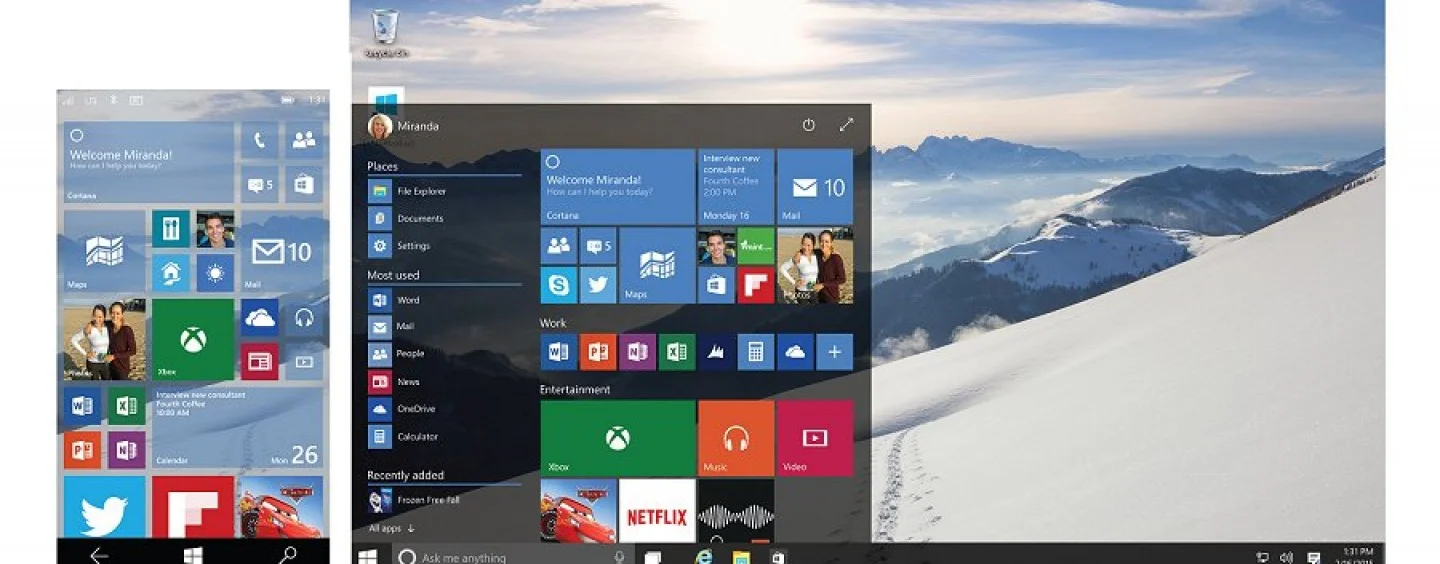Open the Cortana Welcome Miranda tile on desktop
Viewport: 1440px width, 564px height.
coord(617,187)
